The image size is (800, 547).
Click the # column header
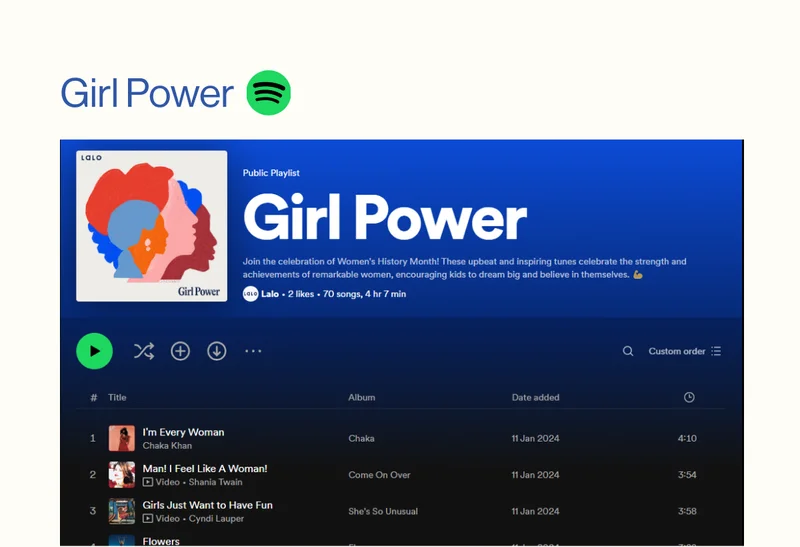tap(93, 397)
